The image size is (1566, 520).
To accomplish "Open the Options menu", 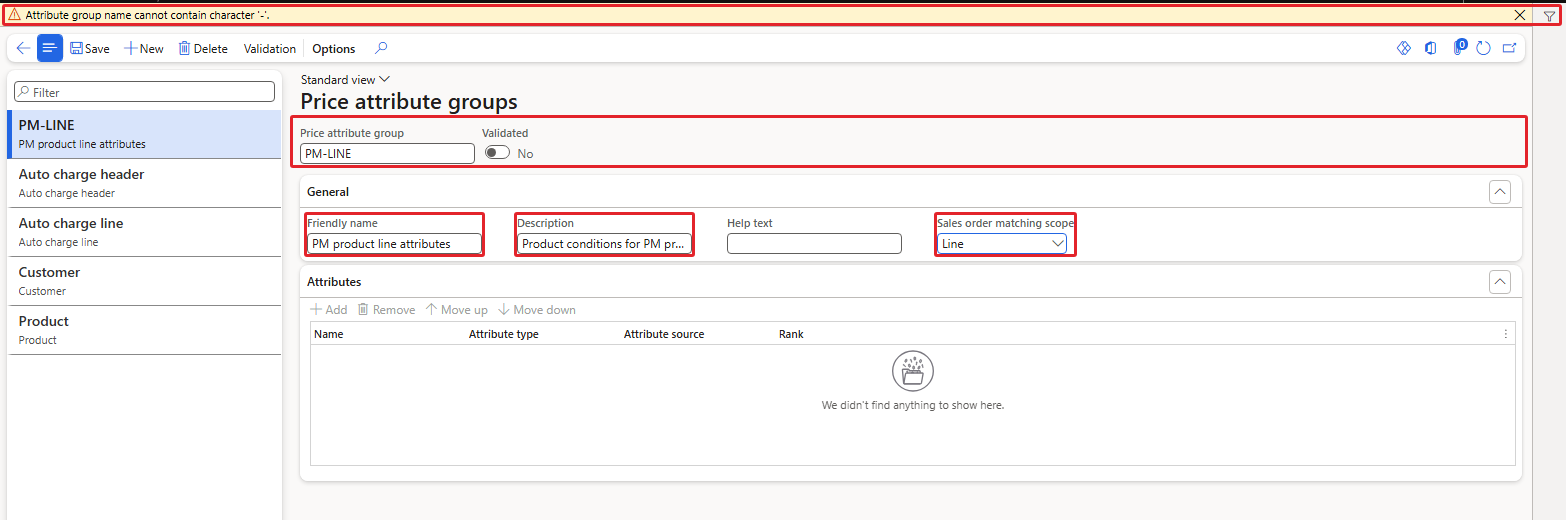I will [334, 48].
